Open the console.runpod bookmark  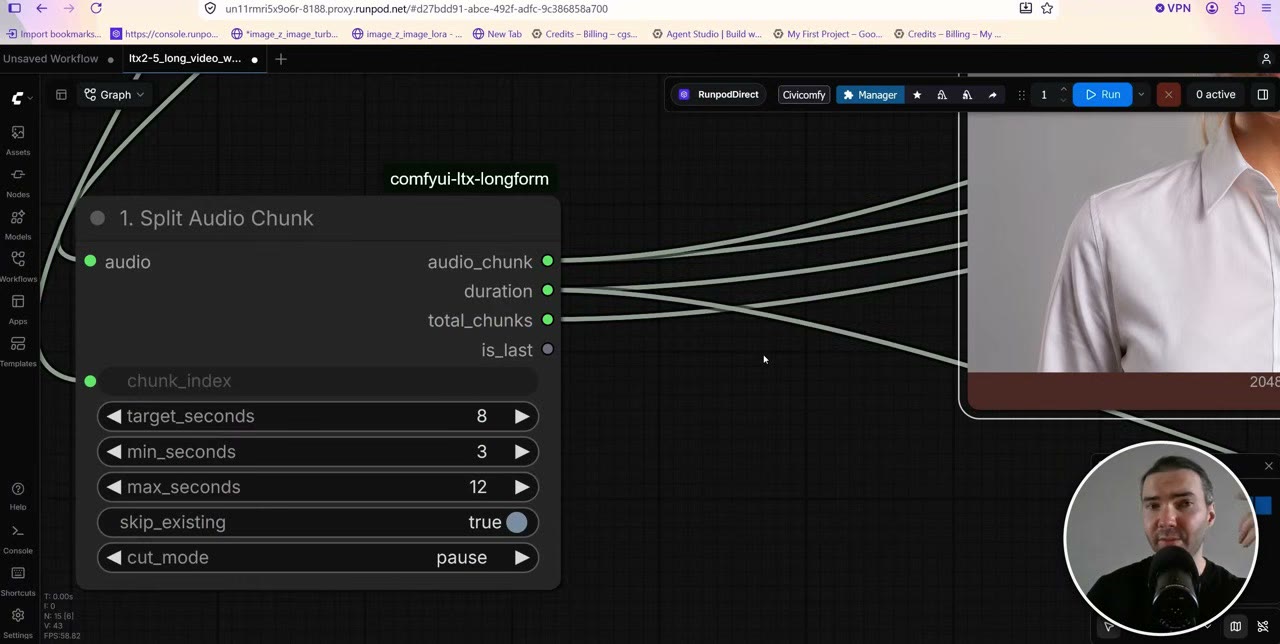[x=165, y=34]
